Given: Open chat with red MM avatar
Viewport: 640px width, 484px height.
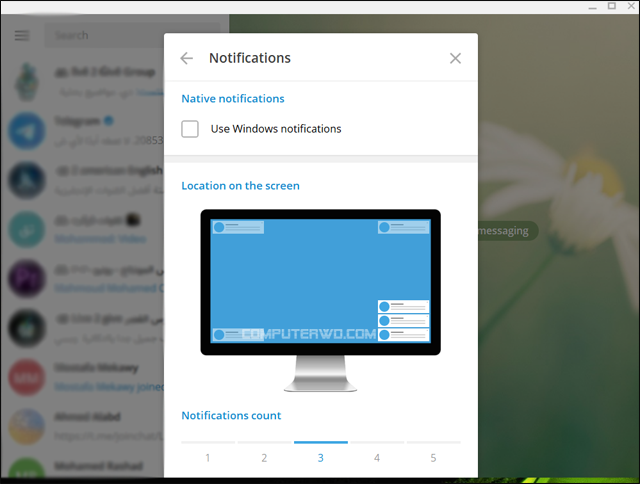Looking at the screenshot, I should (82, 377).
